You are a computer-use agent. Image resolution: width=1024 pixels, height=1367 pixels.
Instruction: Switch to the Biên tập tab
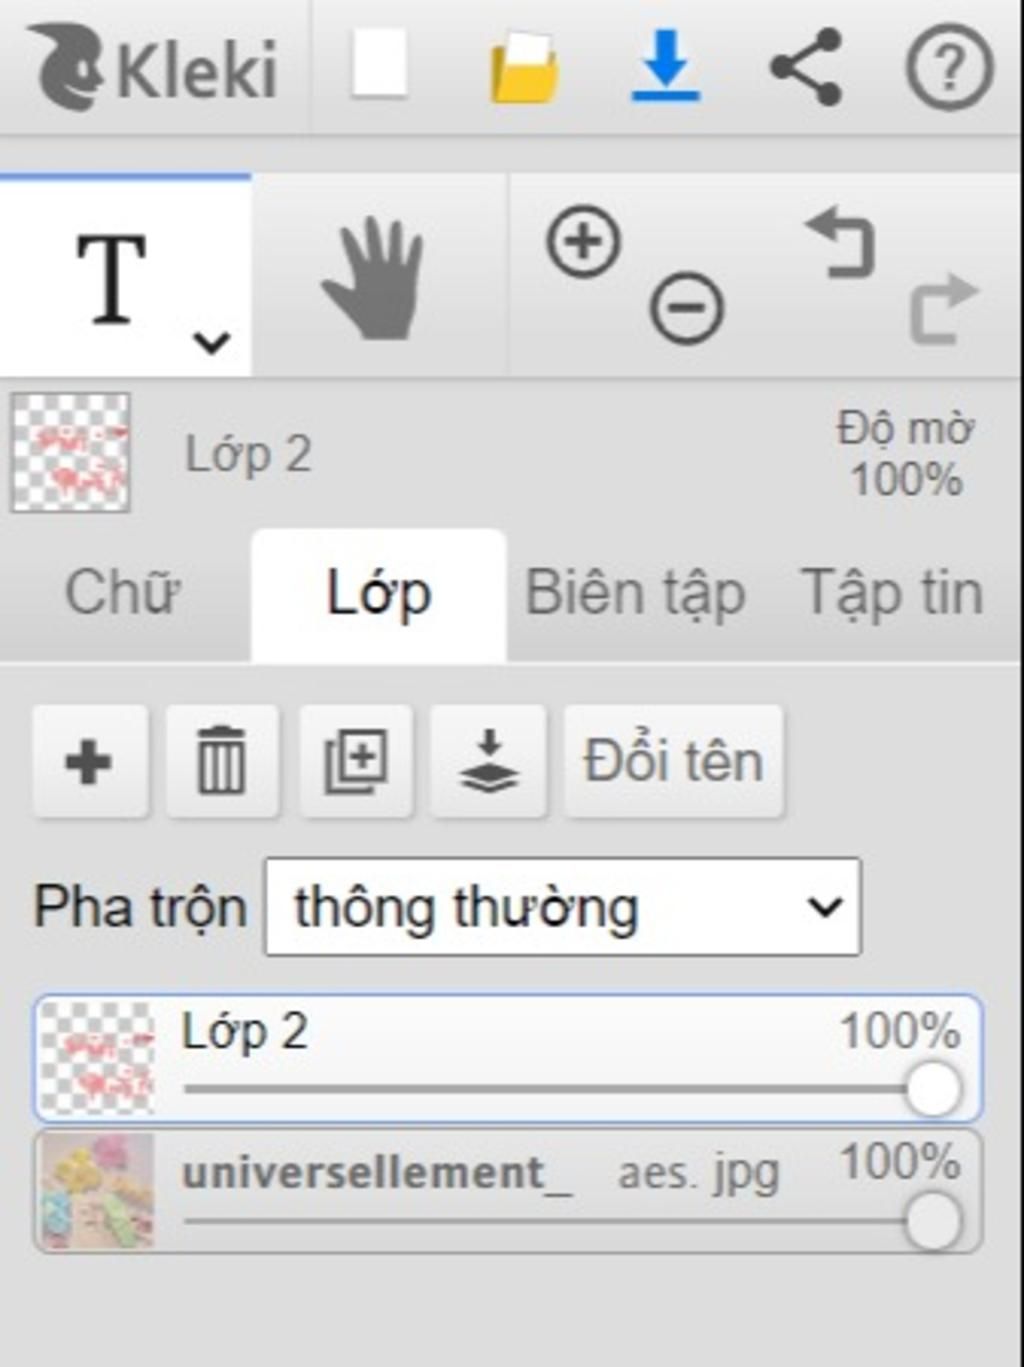point(635,593)
